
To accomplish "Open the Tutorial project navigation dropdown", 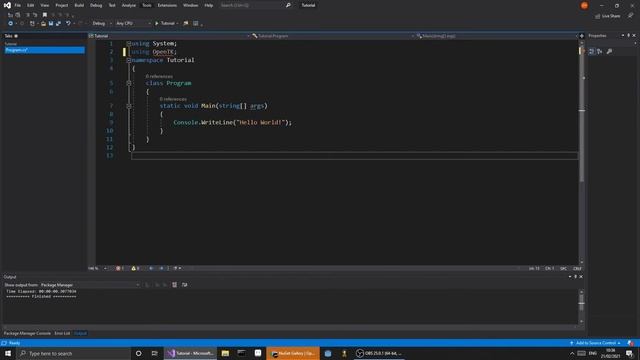I will coord(169,36).
